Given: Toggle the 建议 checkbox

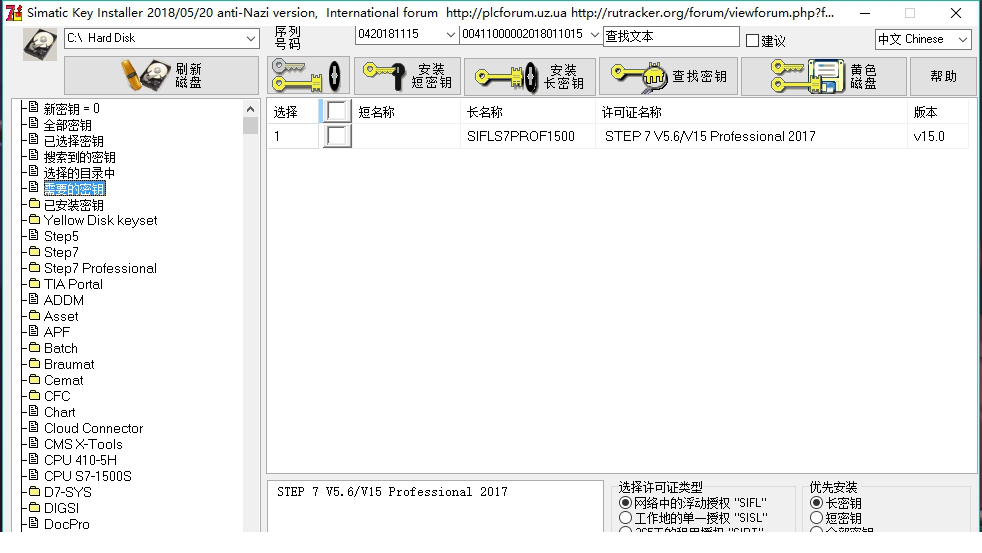Looking at the screenshot, I should [752, 41].
